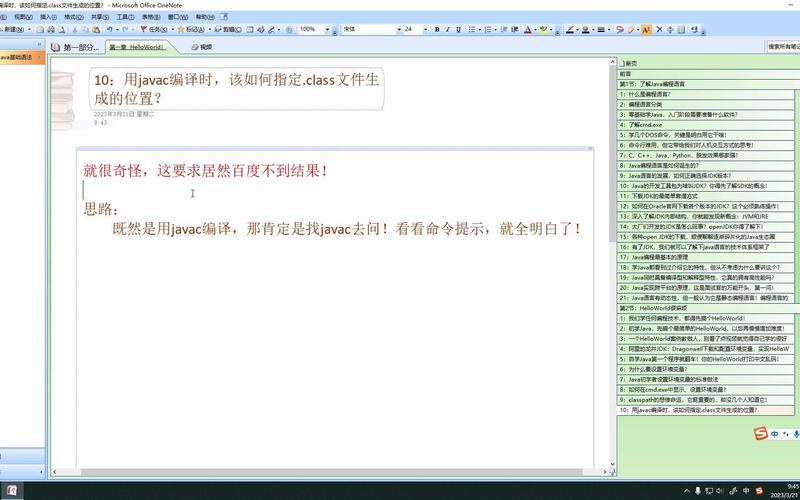Click the 剪辑 screen clipping button

228,30
